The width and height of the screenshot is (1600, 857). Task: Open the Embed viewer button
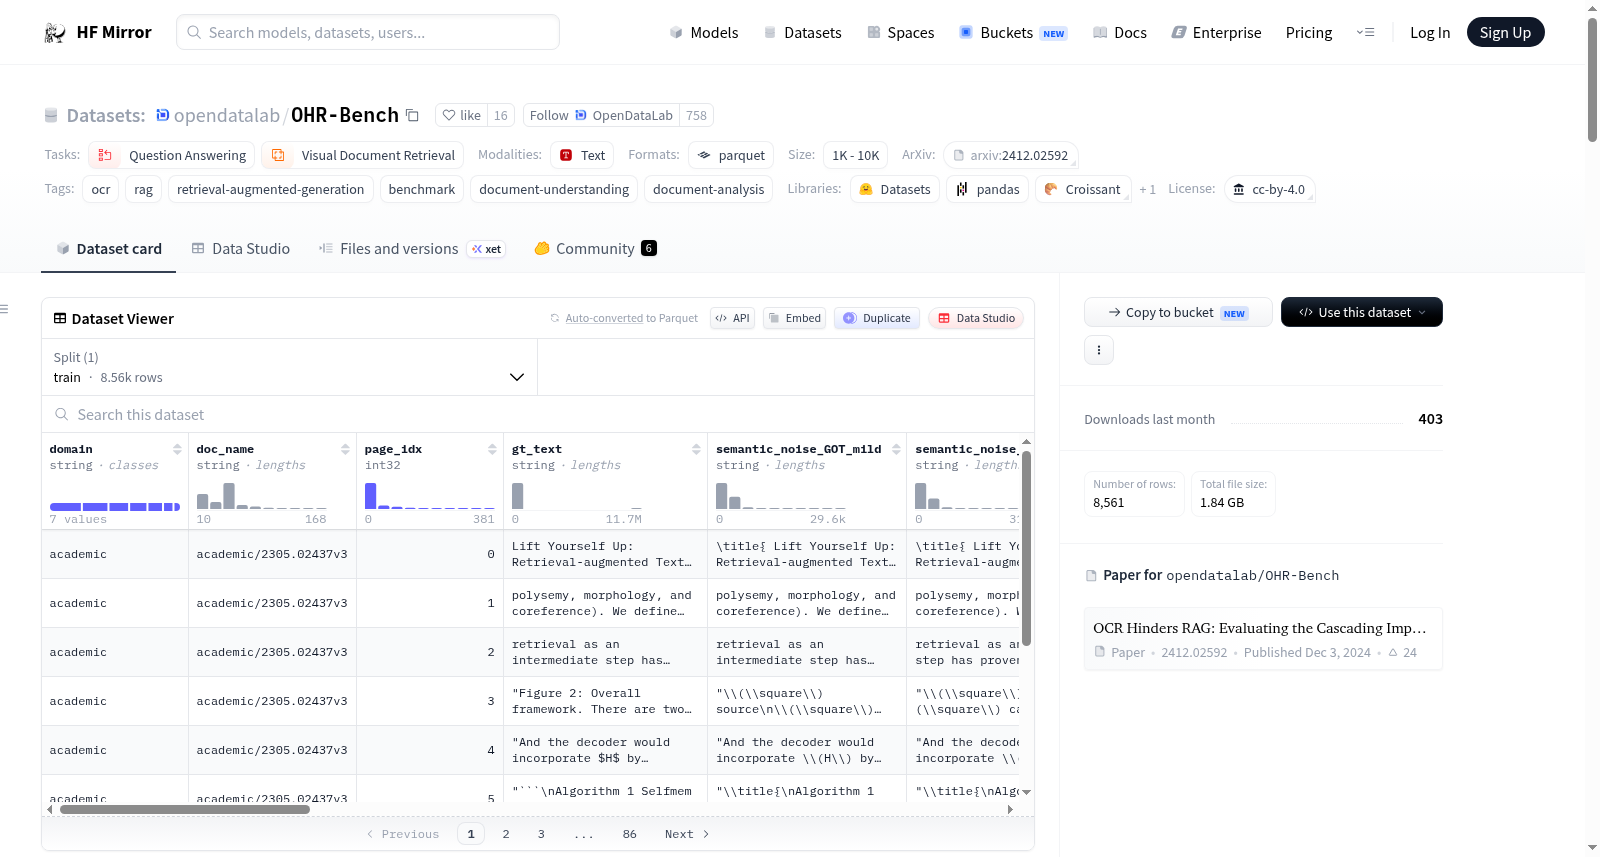(794, 318)
